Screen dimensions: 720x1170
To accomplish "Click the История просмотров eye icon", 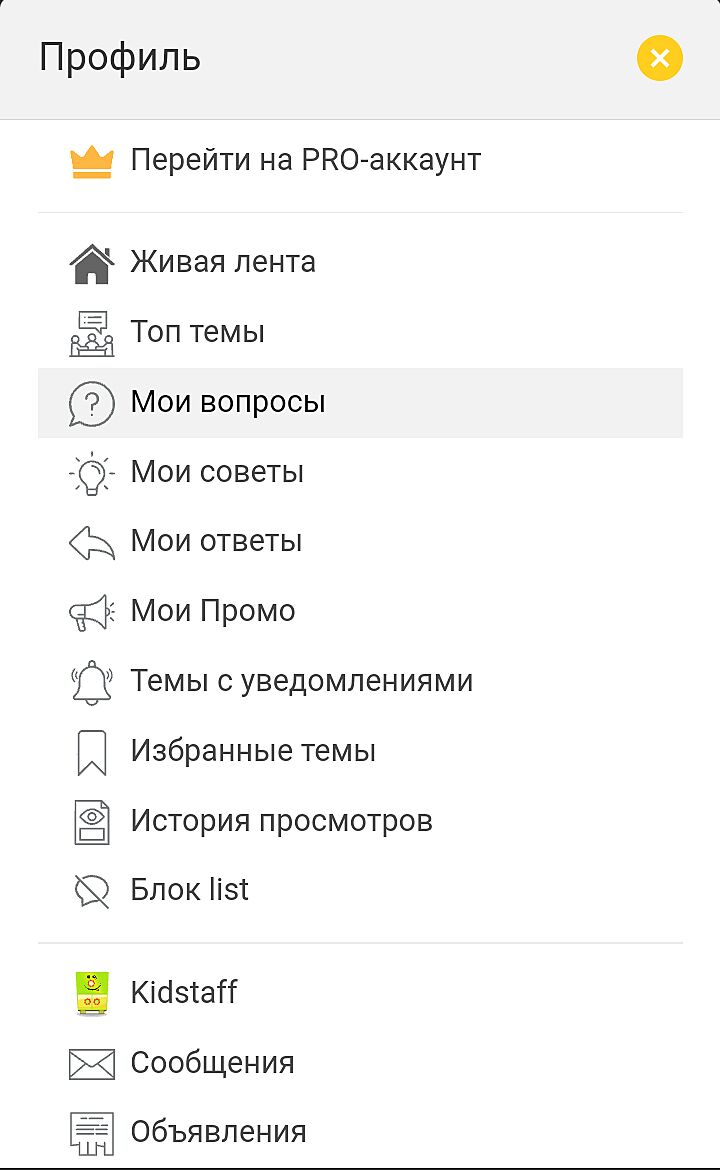I will [x=91, y=822].
